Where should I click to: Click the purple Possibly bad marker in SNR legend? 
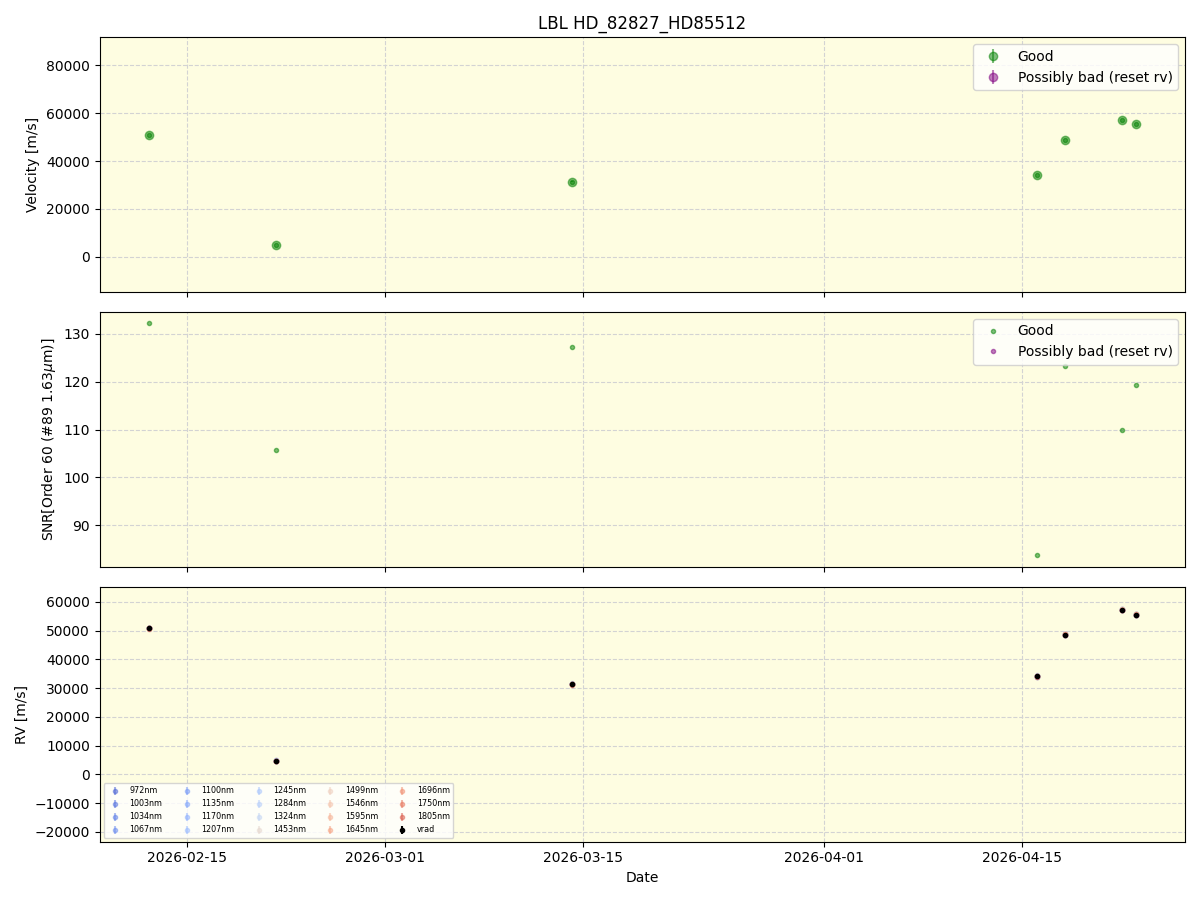(993, 351)
